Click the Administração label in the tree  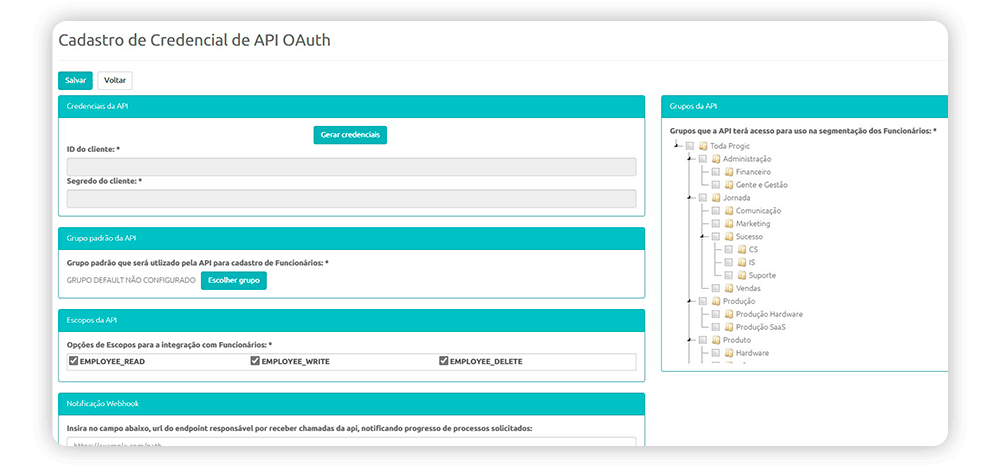pyautogui.click(x=747, y=159)
